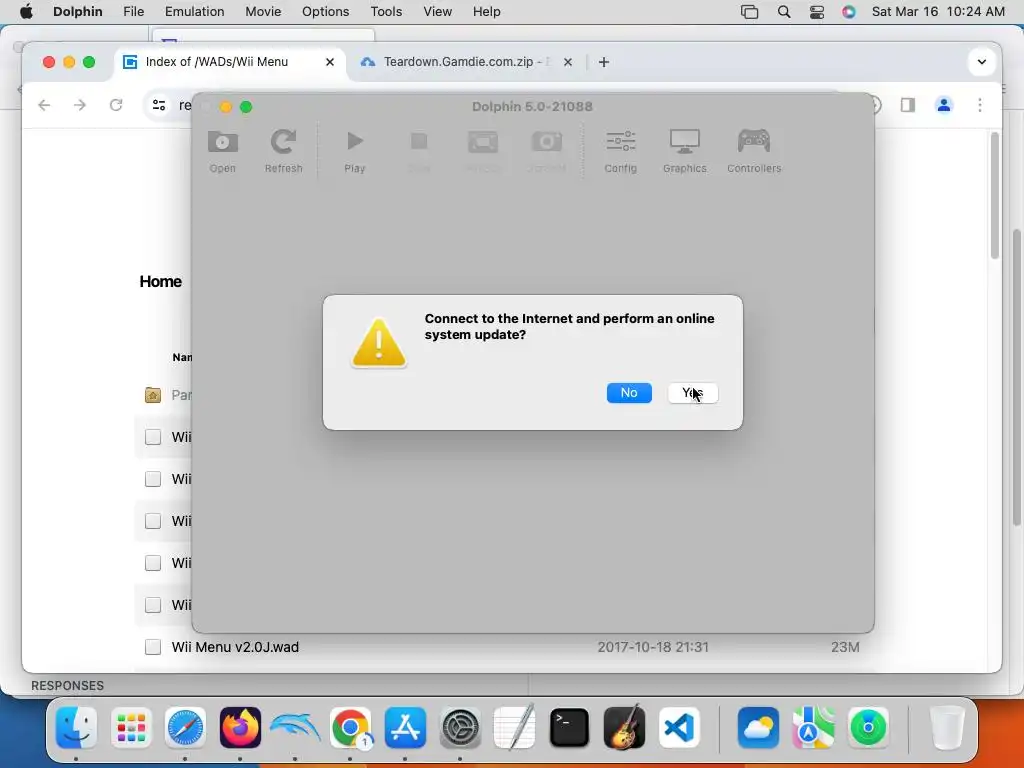
Task: Open TextEdit from the Dock
Action: click(x=515, y=728)
